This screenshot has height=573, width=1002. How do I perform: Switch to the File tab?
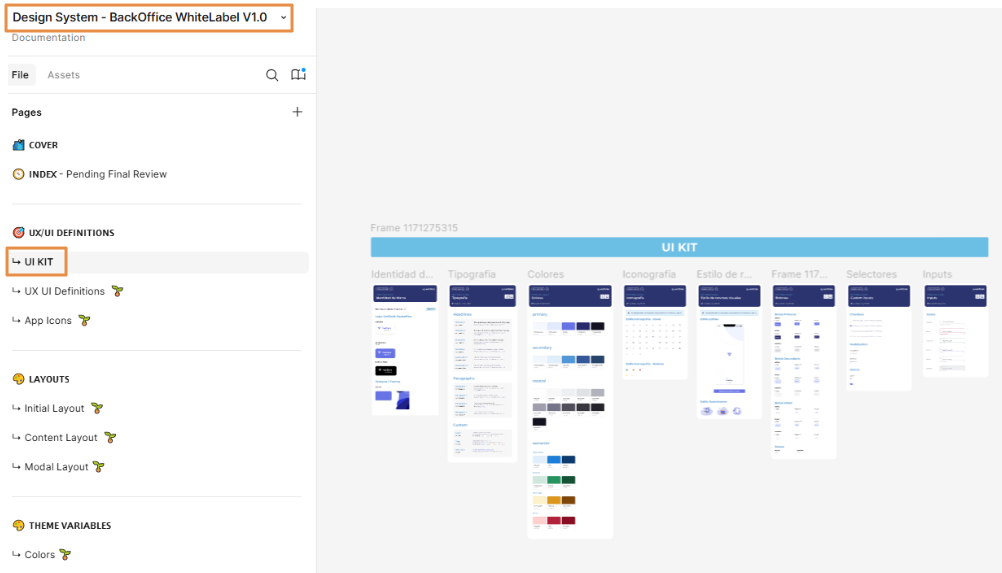pyautogui.click(x=20, y=75)
